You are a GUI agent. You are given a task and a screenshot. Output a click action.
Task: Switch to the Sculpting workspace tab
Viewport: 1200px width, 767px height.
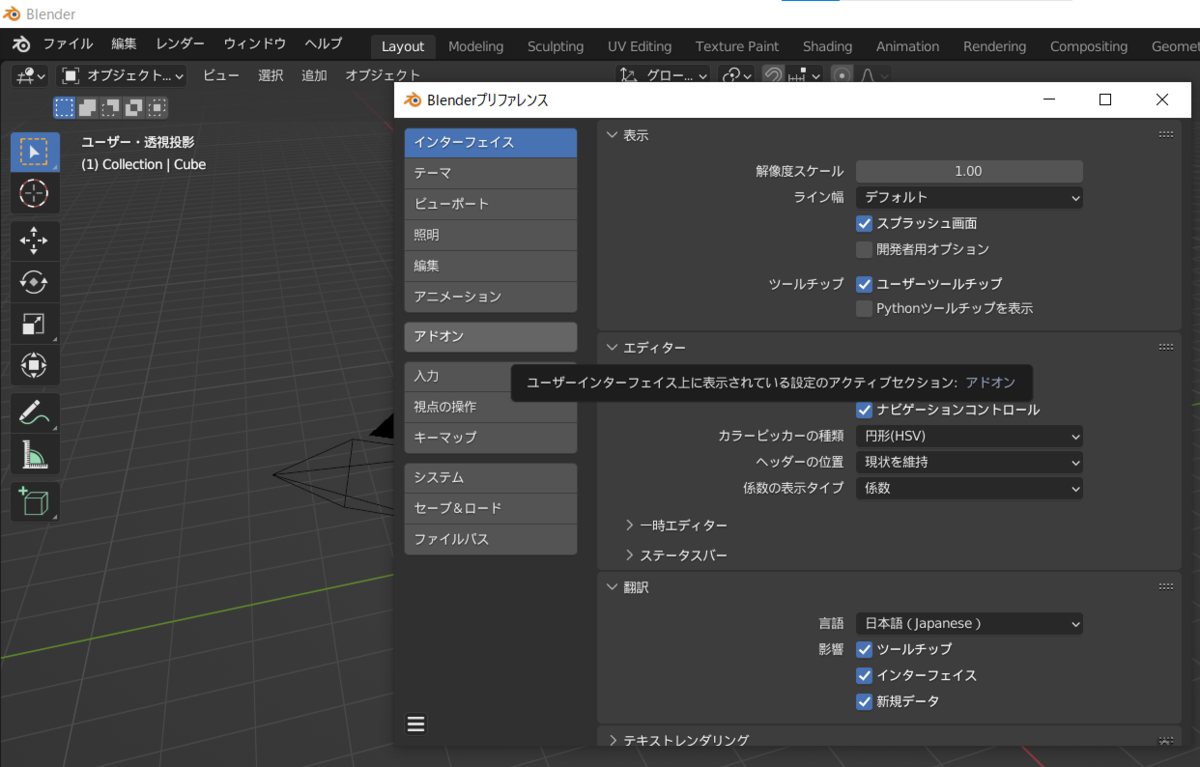coord(556,46)
